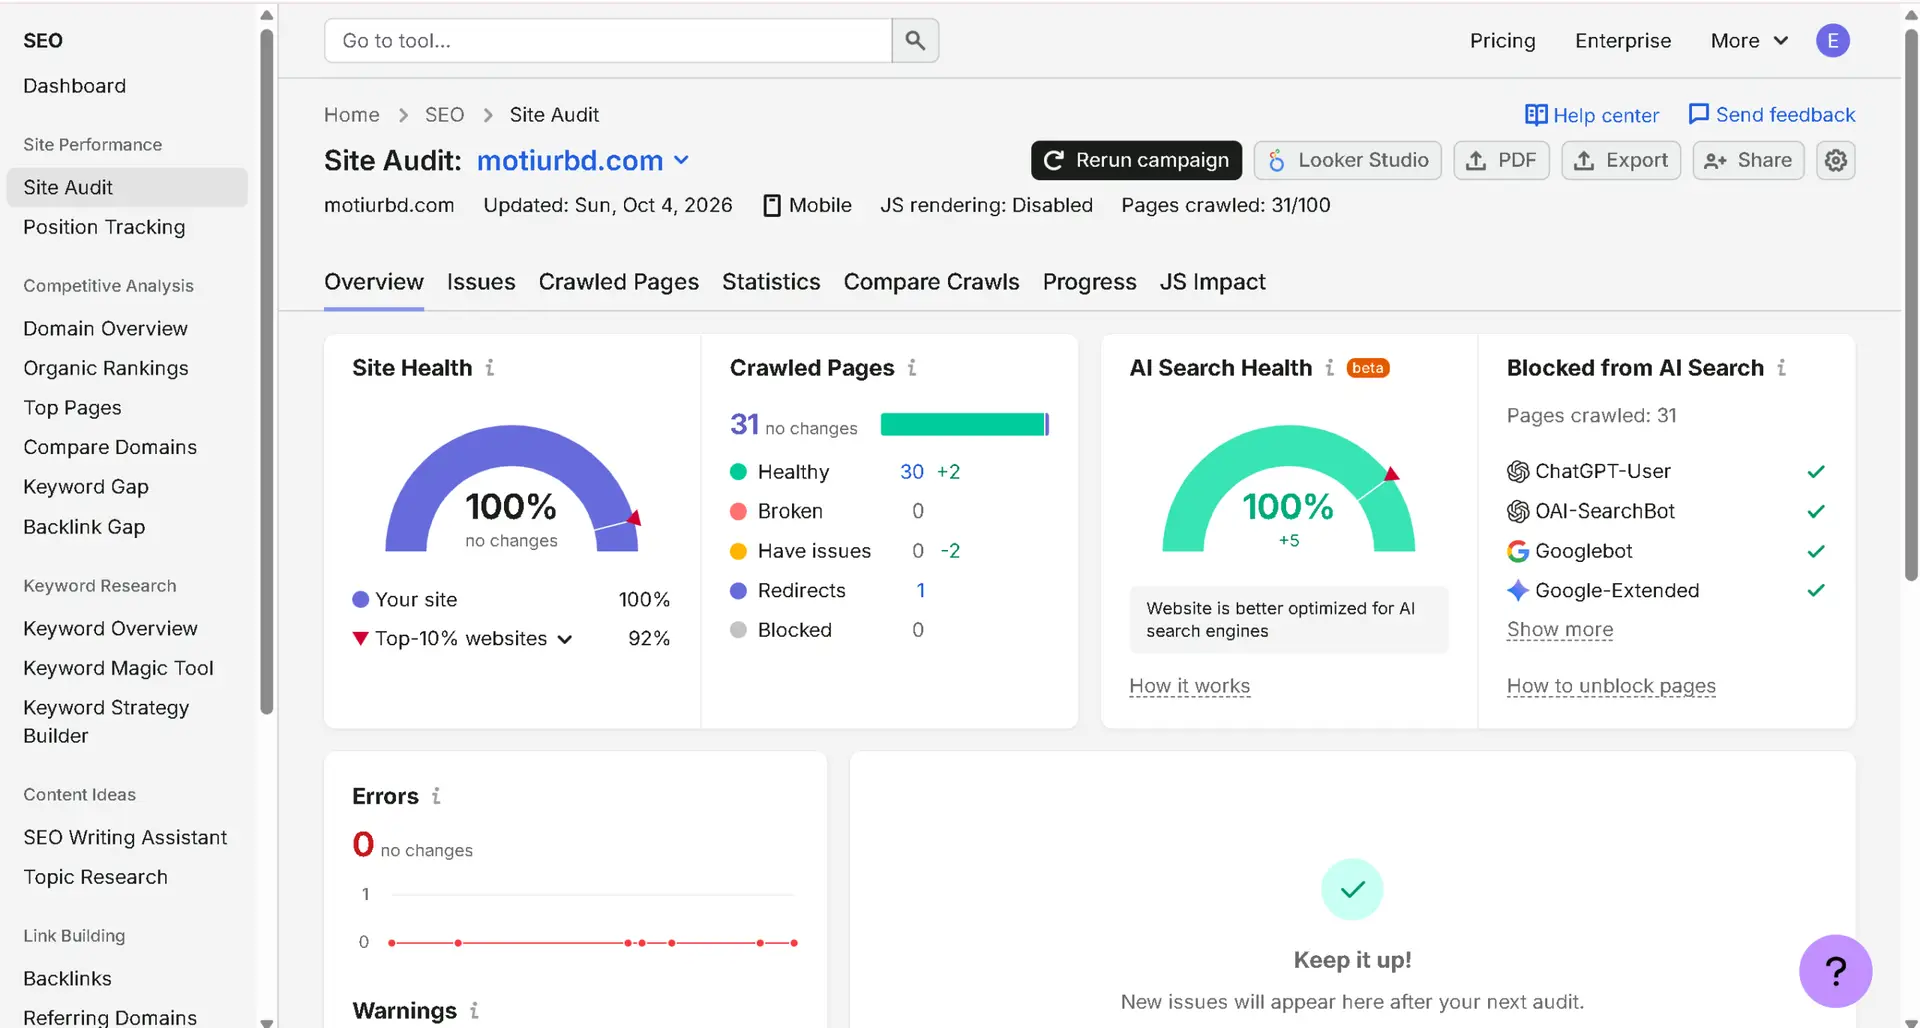Expand the More menu

[1749, 41]
